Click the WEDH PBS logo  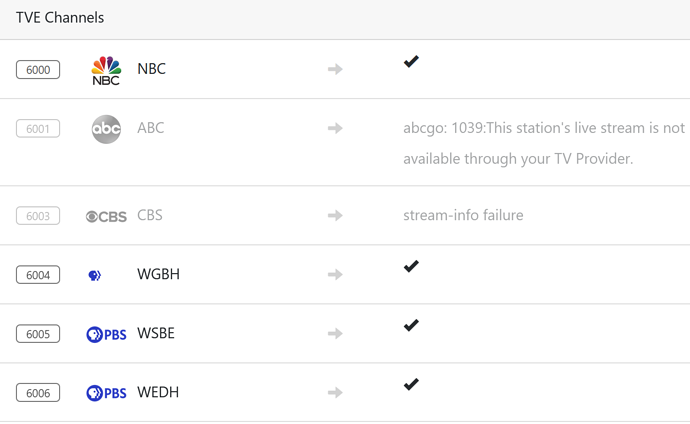pyautogui.click(x=106, y=393)
